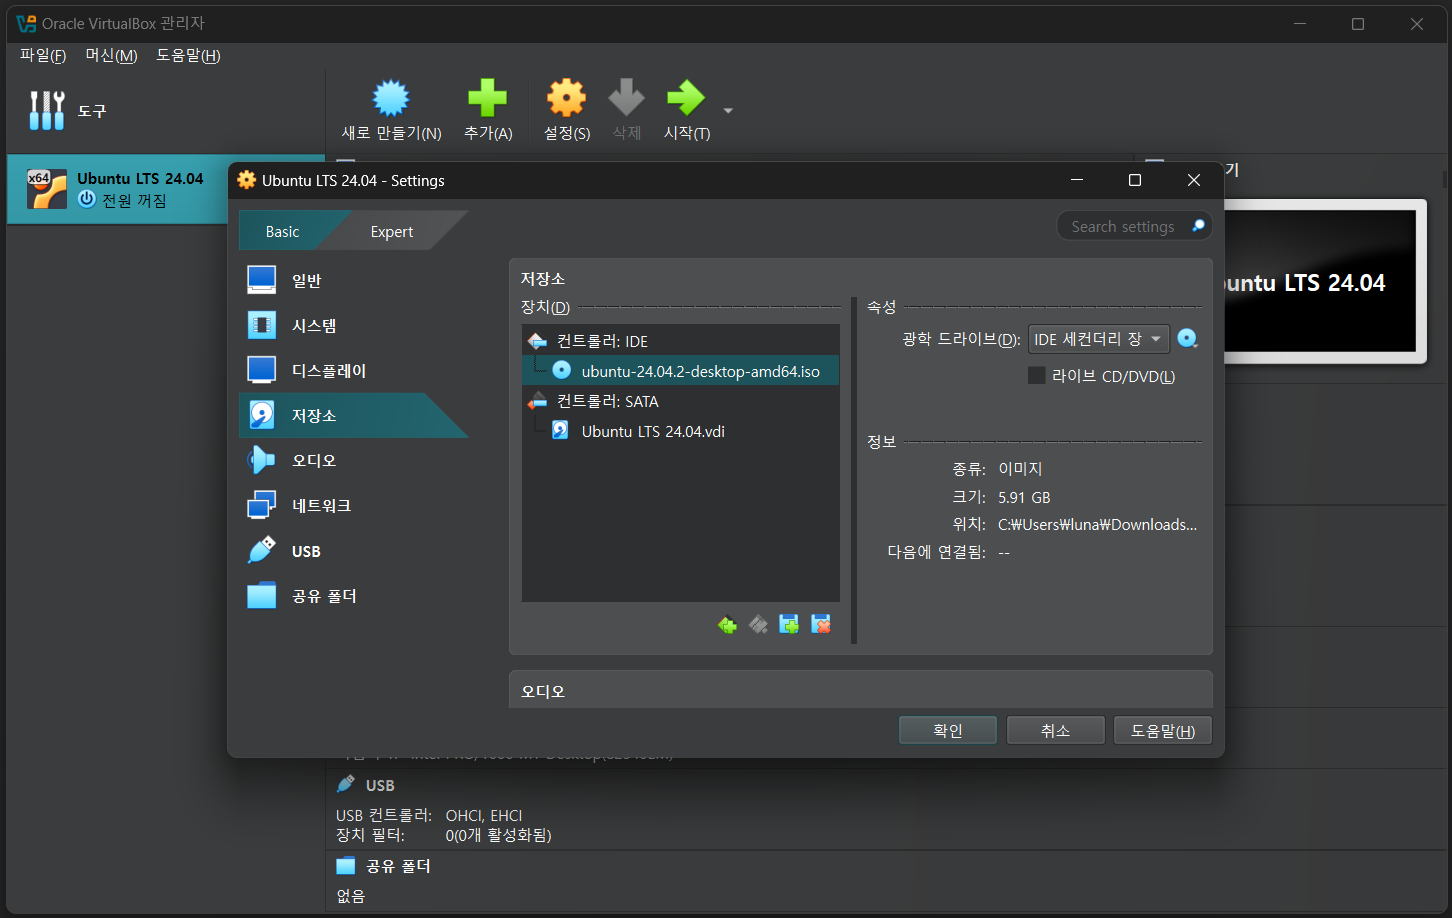Click the remove attachment icon below device list
Viewport: 1452px width, 918px height.
[821, 625]
